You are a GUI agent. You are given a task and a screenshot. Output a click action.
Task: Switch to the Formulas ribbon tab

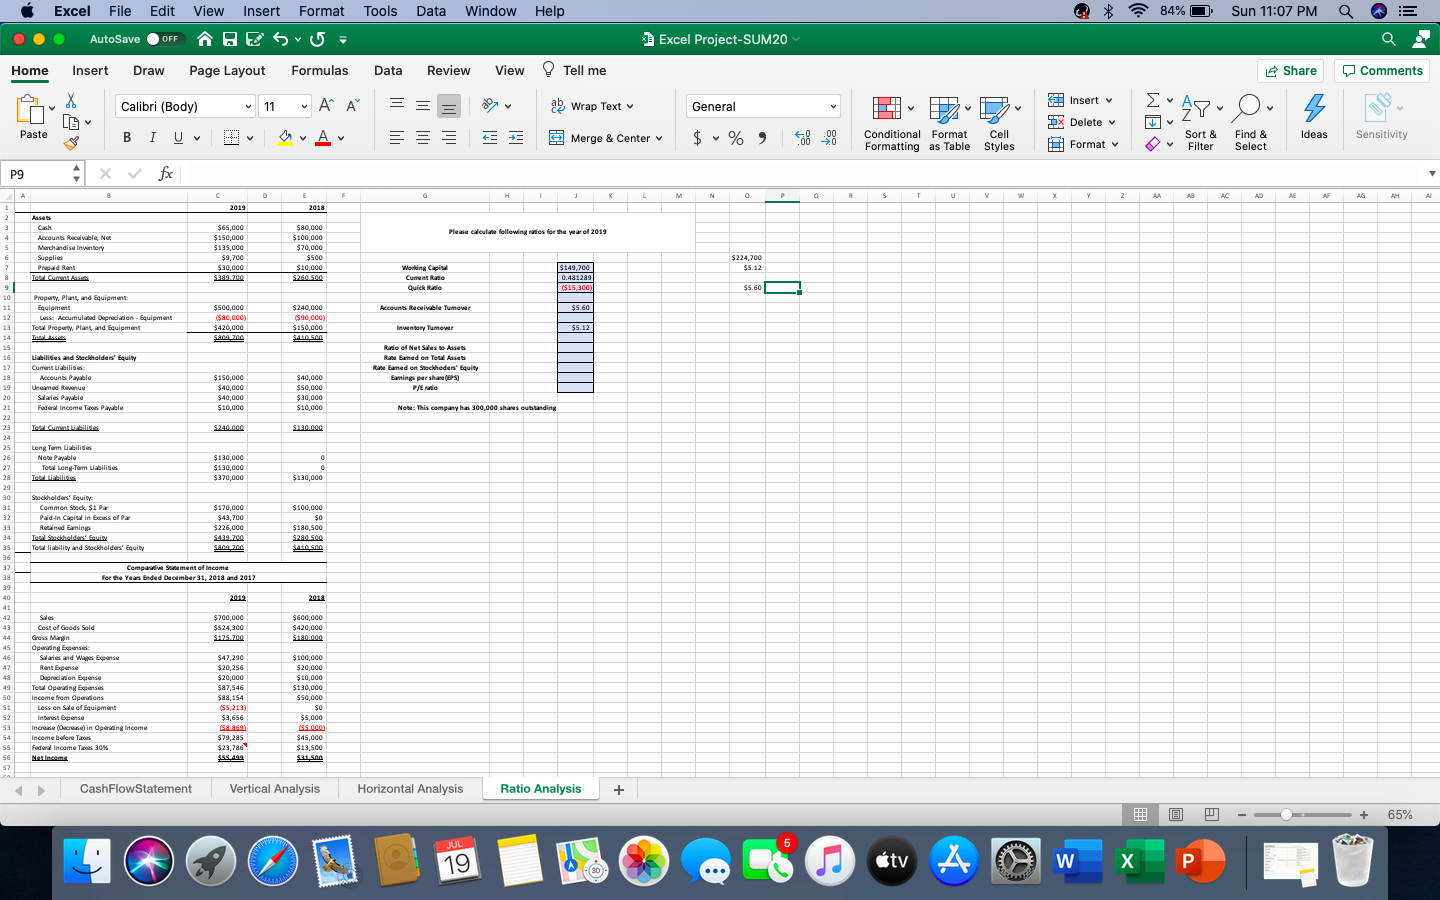tap(320, 70)
